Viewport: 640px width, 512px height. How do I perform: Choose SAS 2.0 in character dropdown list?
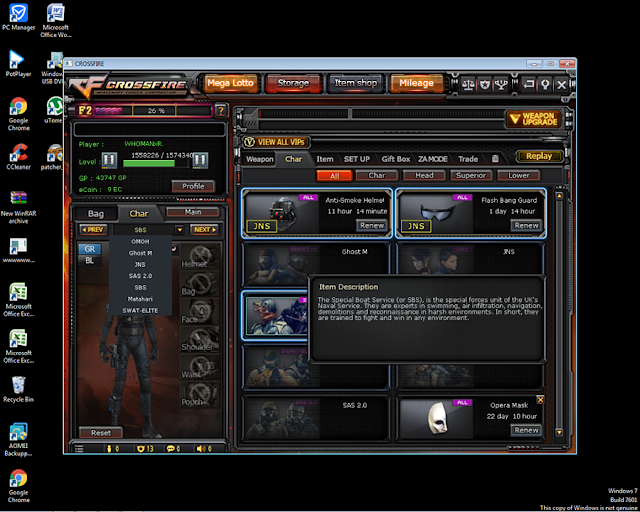click(x=140, y=276)
